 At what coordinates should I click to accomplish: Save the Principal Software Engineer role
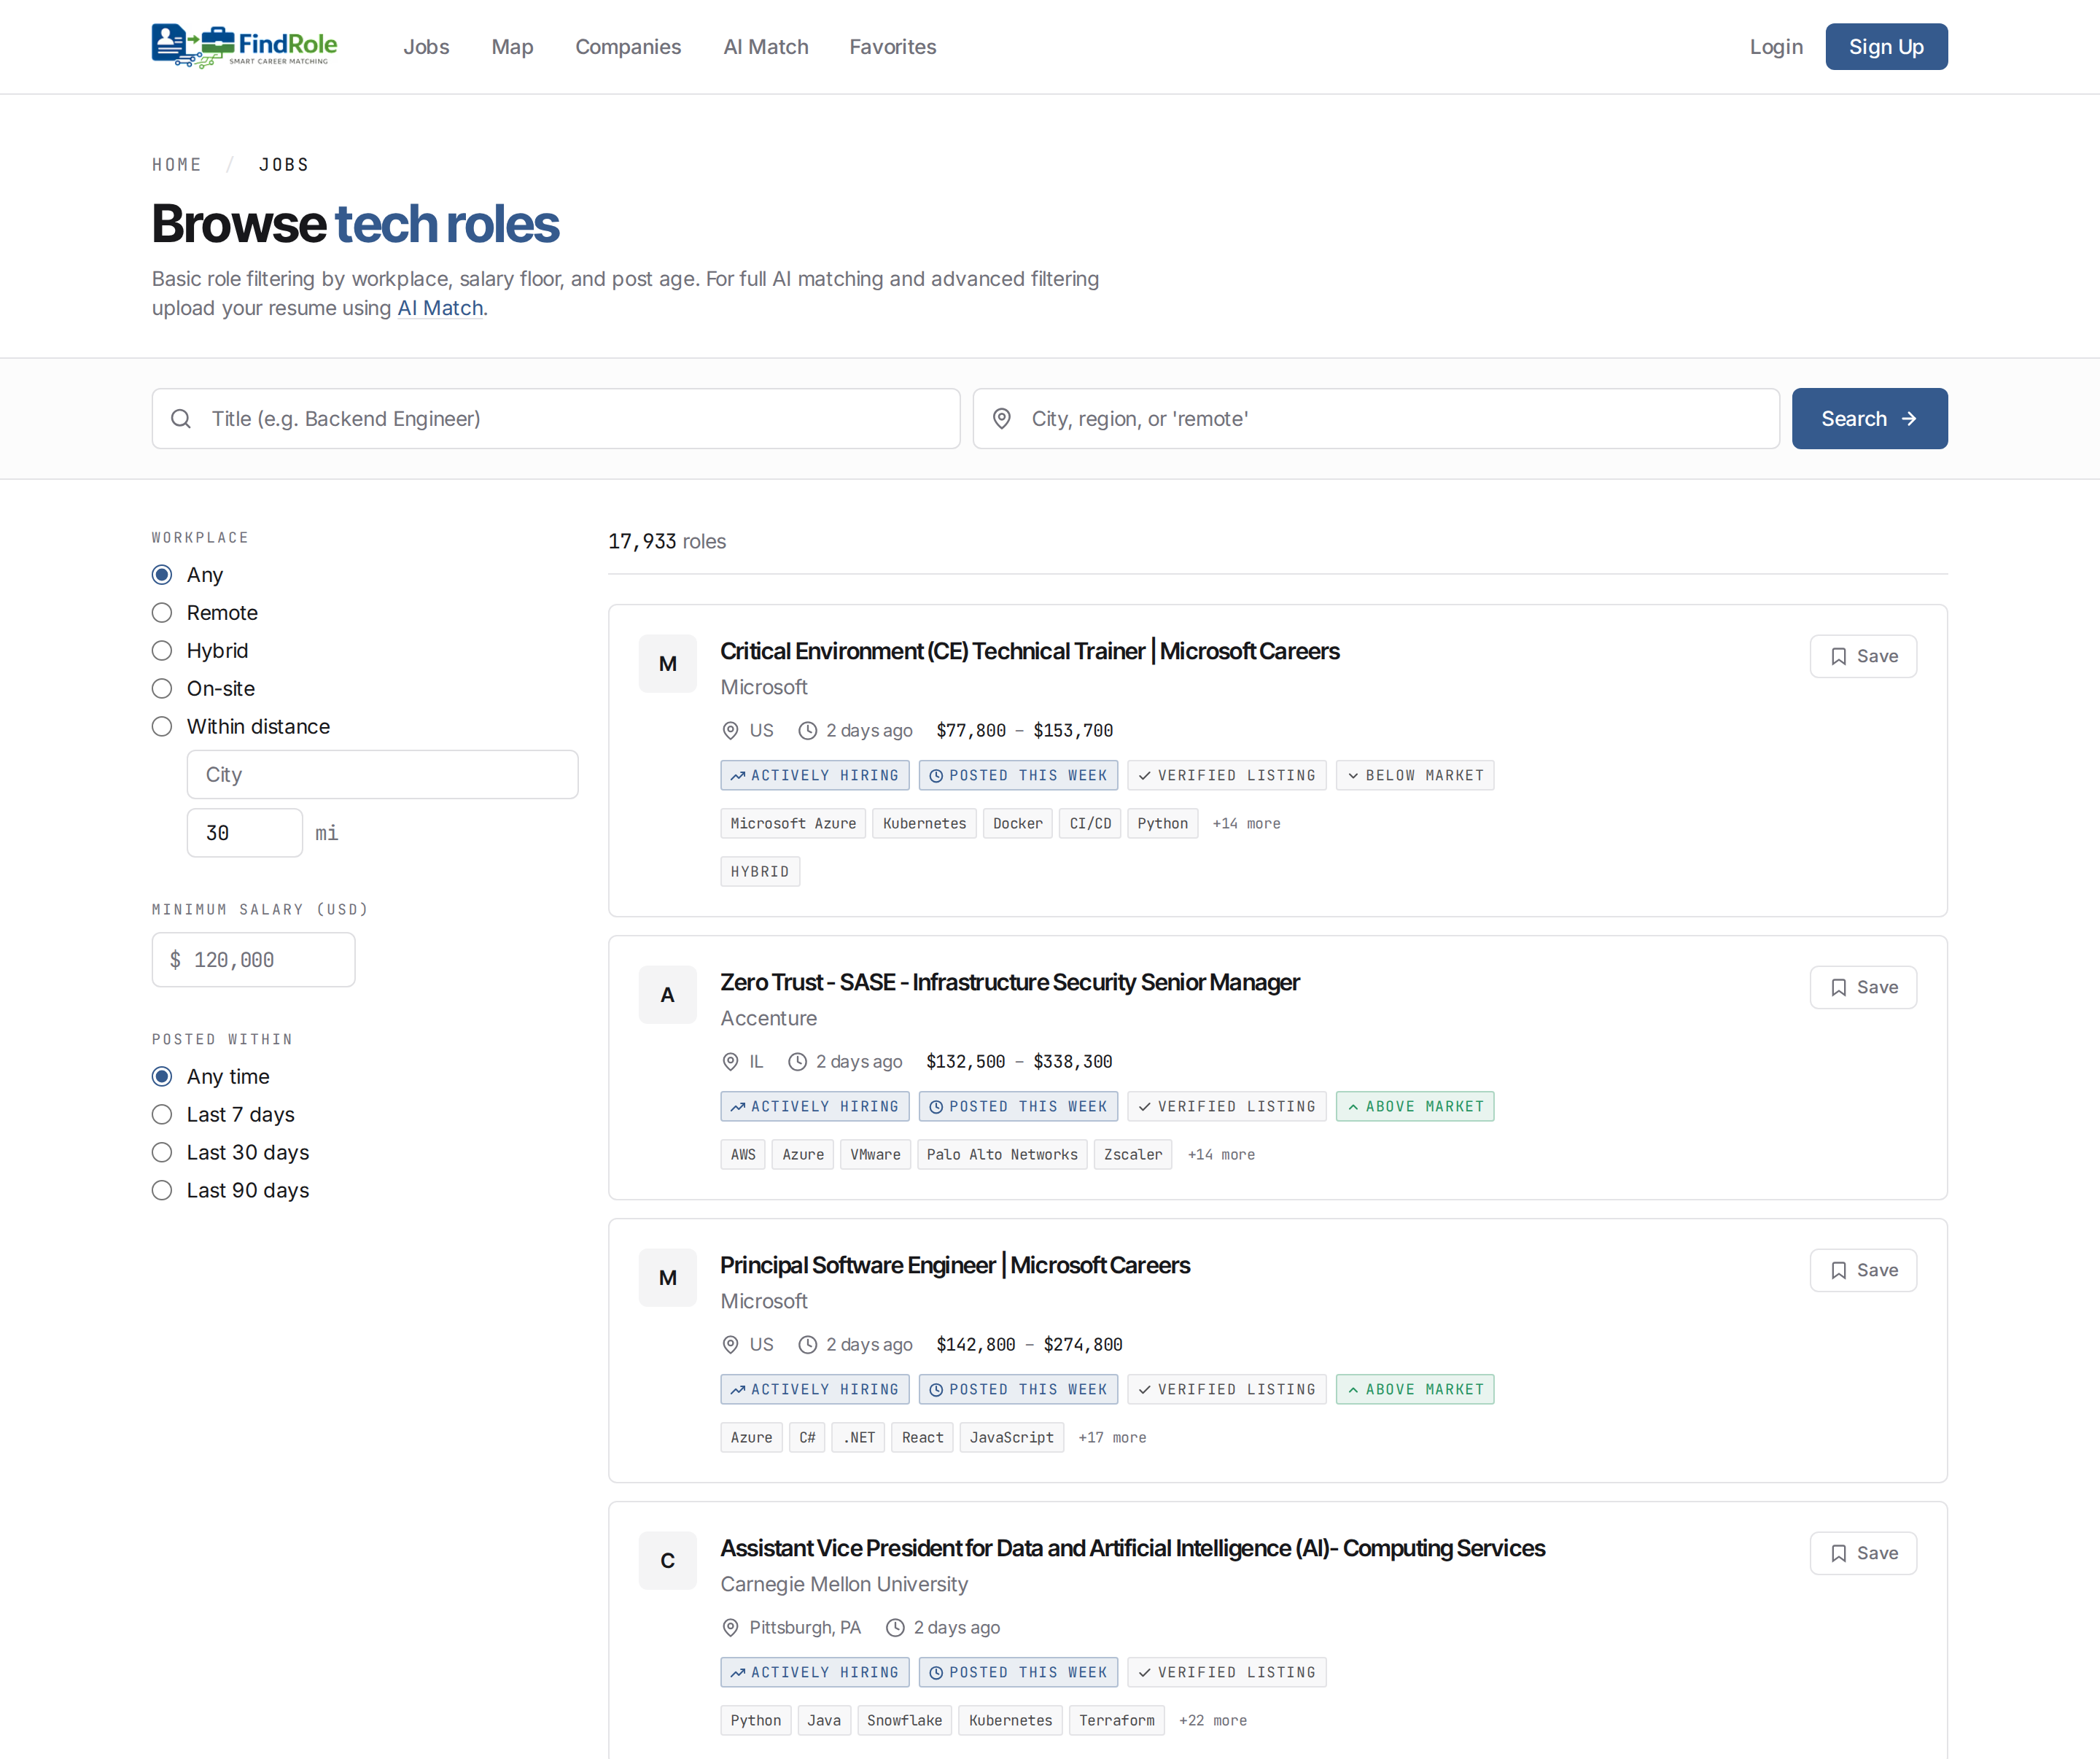click(1863, 1271)
